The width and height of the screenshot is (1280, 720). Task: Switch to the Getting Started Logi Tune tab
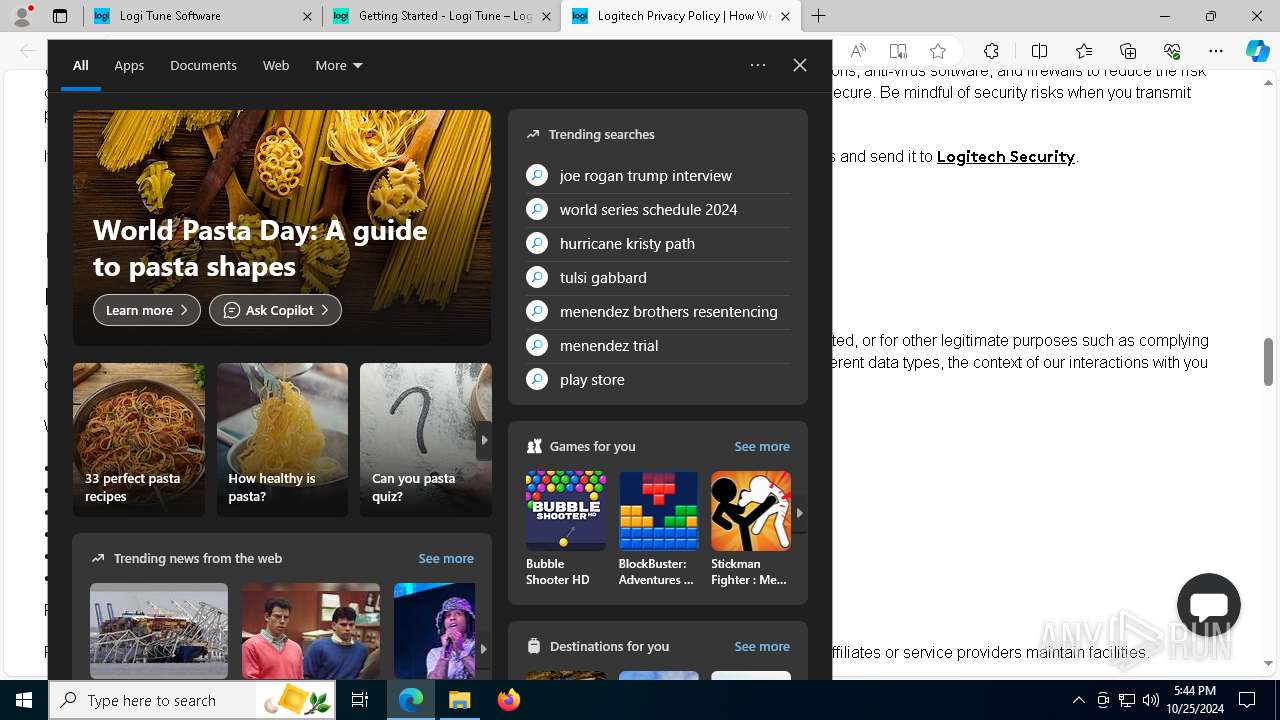(x=441, y=16)
